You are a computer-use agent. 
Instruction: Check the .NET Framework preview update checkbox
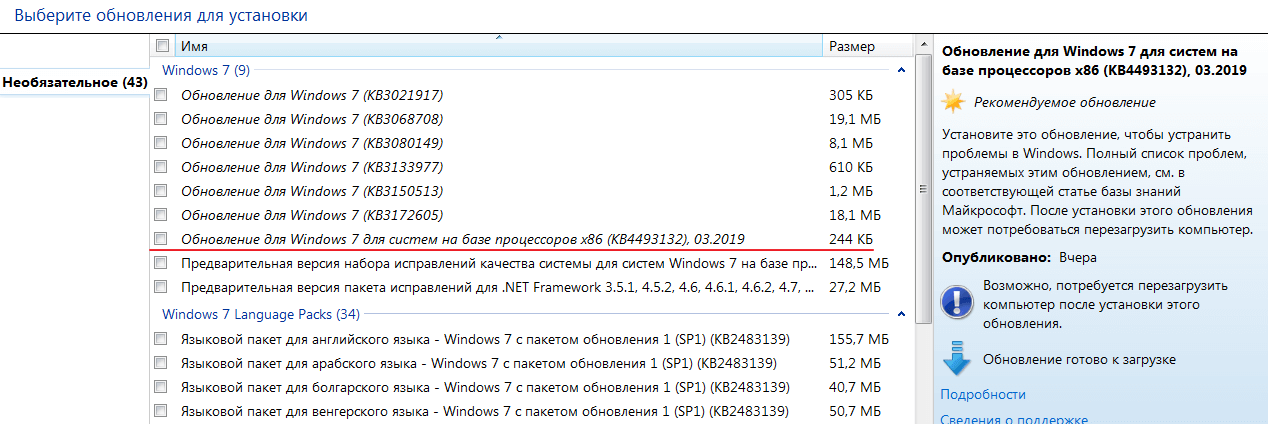tap(161, 287)
